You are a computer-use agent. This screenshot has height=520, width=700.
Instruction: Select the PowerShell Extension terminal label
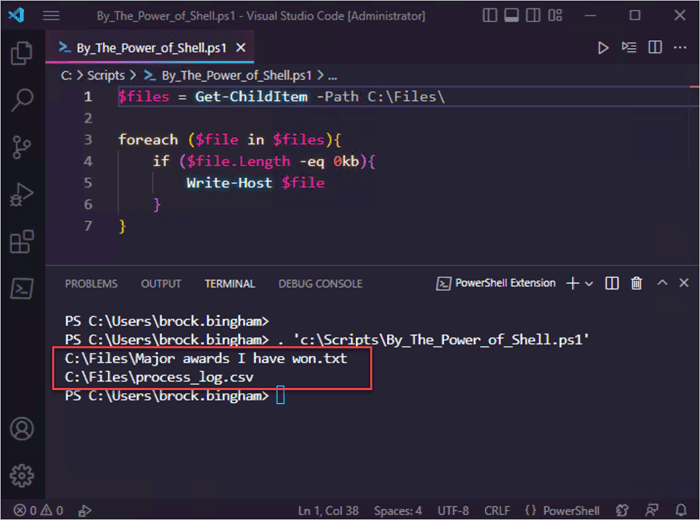pyautogui.click(x=496, y=283)
